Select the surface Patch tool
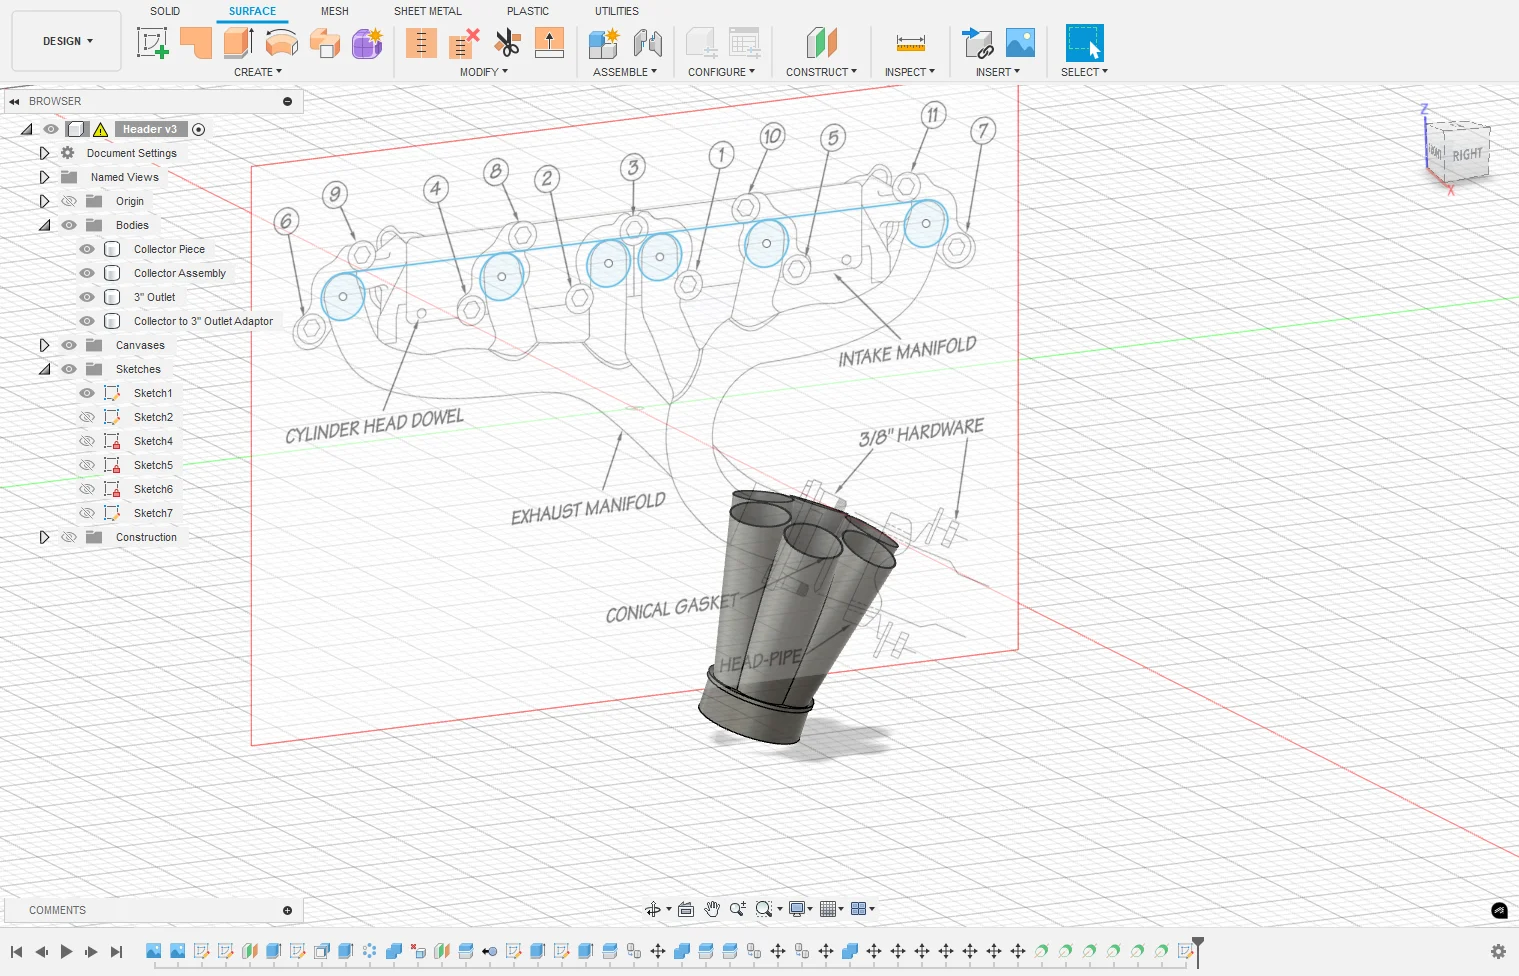 click(x=196, y=43)
